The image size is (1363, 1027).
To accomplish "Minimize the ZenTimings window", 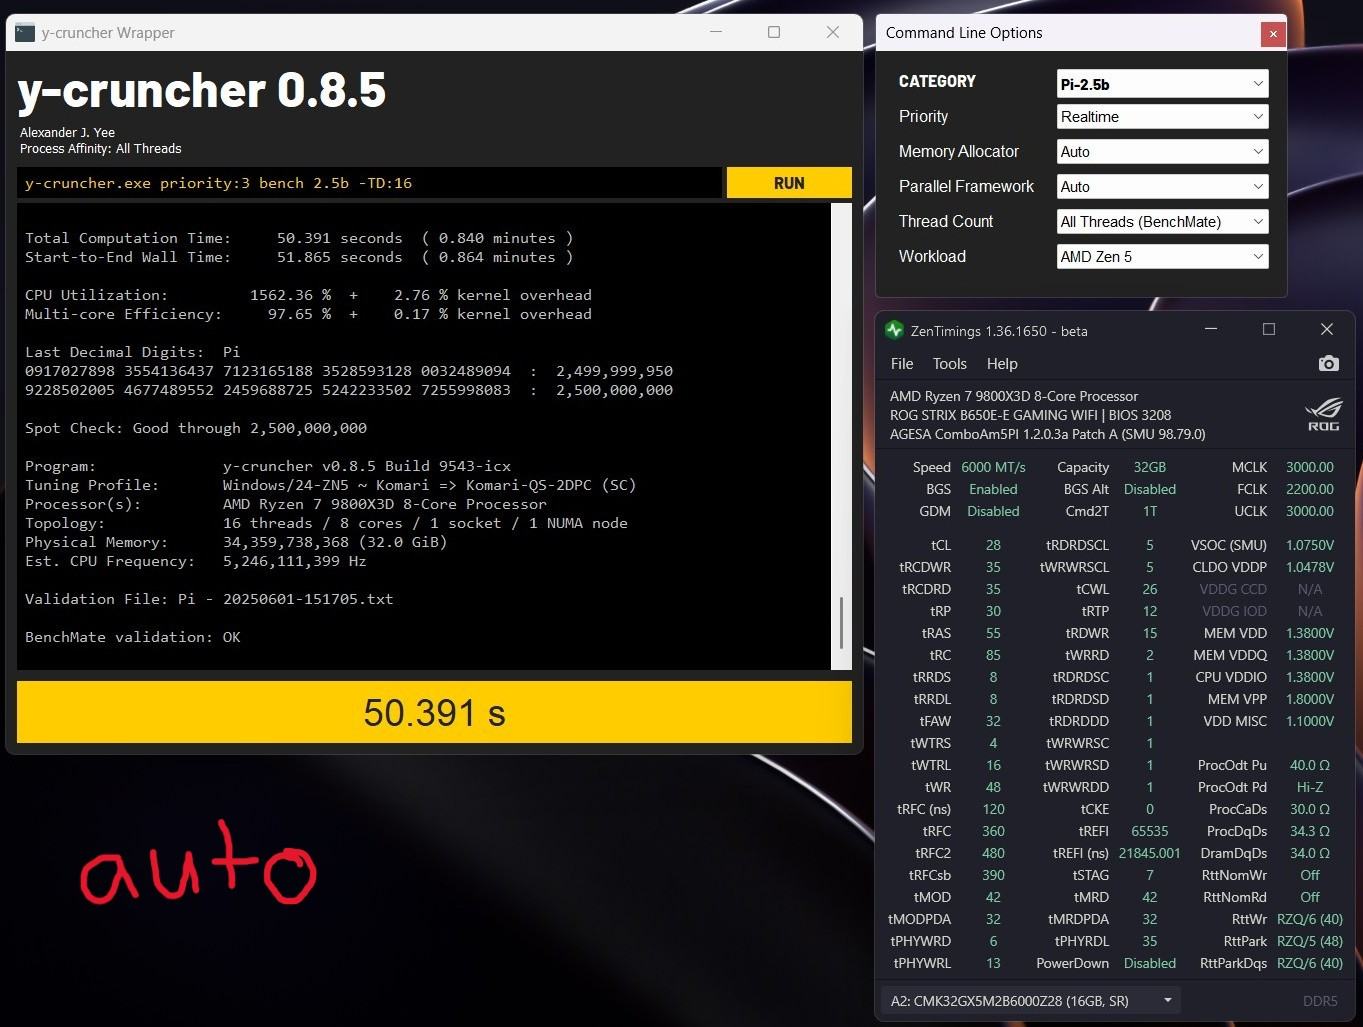I will (1211, 329).
